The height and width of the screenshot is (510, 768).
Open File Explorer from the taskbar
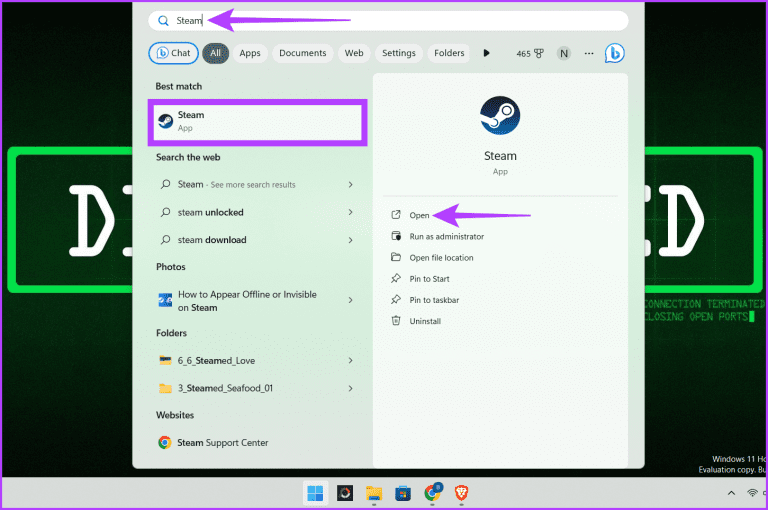374,493
